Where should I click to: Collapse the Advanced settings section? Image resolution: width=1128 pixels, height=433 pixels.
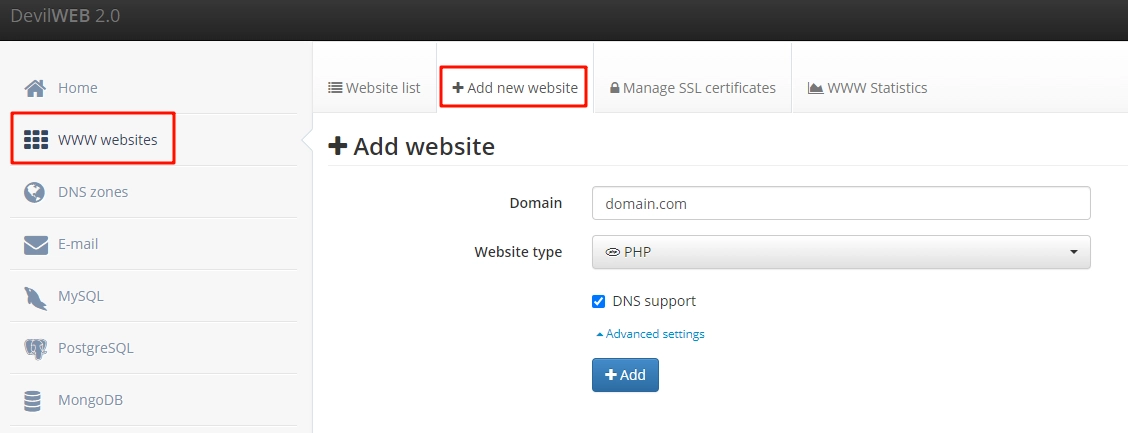650,334
